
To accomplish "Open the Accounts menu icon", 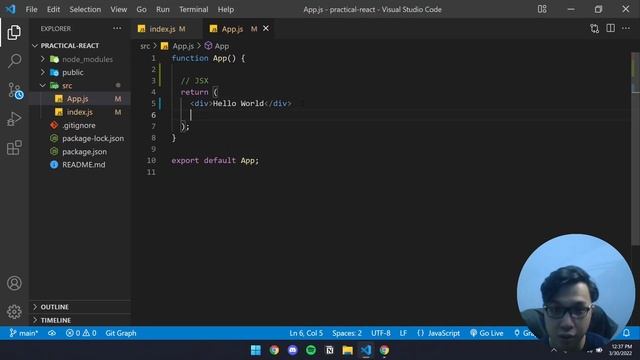I will tap(14, 283).
